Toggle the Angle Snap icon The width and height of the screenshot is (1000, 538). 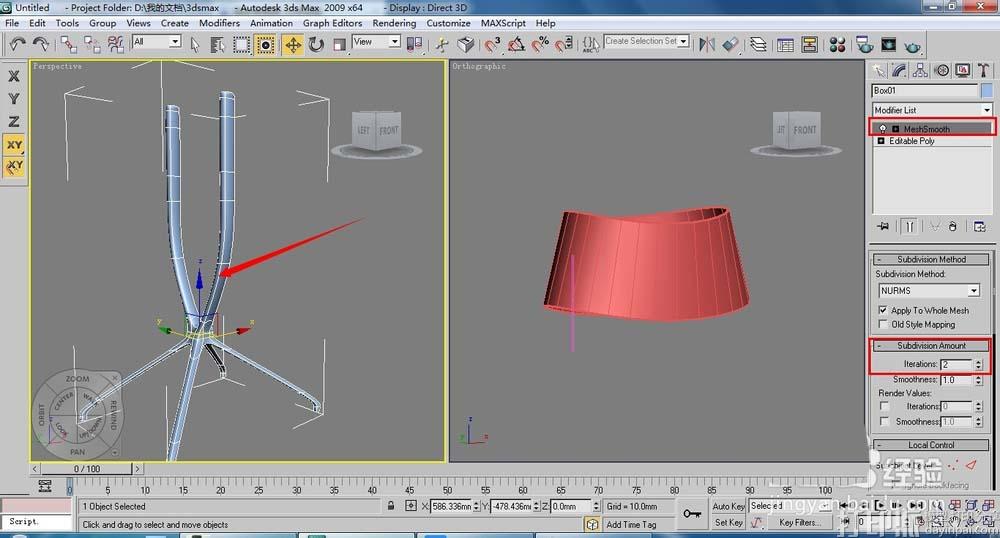(x=516, y=44)
